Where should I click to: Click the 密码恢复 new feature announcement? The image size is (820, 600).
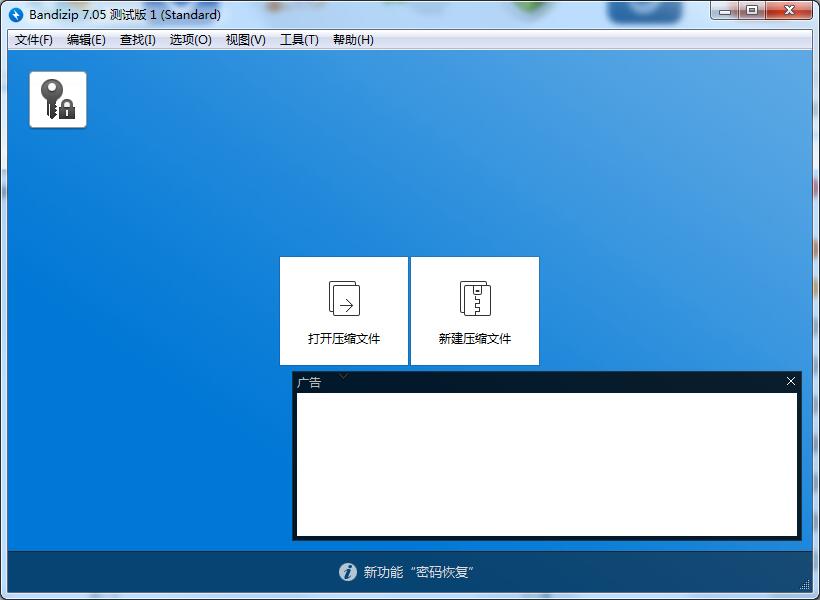pyautogui.click(x=420, y=572)
